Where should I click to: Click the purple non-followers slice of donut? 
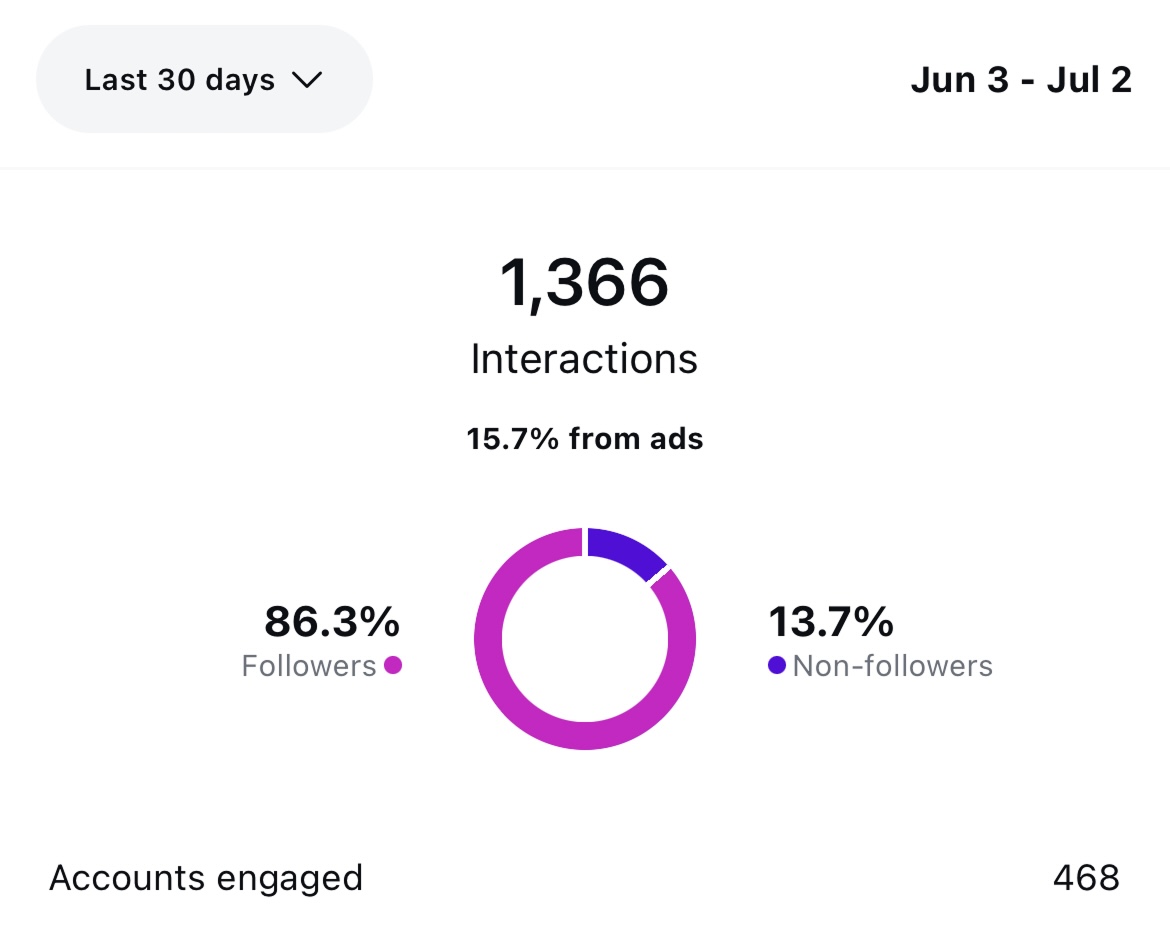click(x=623, y=551)
